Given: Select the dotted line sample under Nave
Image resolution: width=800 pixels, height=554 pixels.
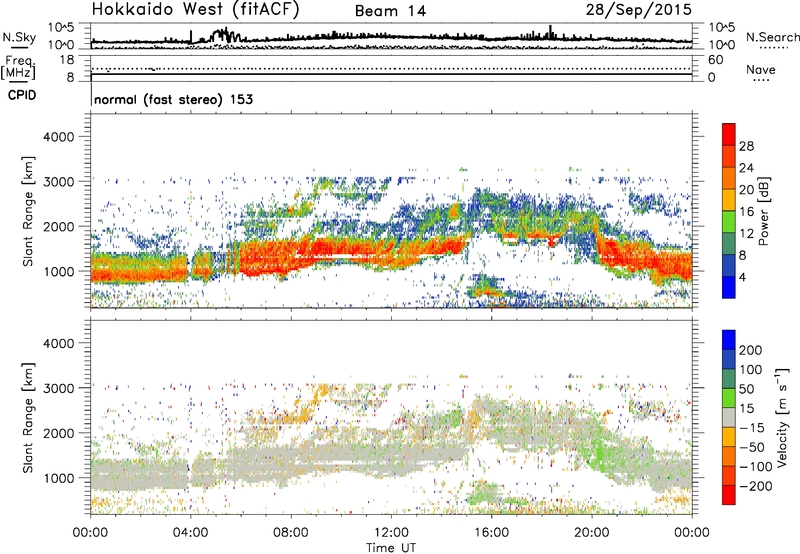Looking at the screenshot, I should (x=762, y=80).
